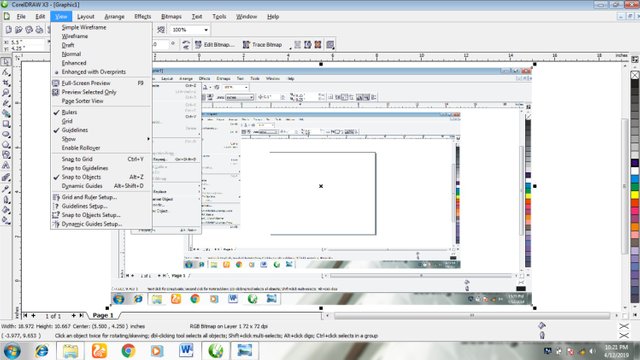Viewport: 640px width, 360px height.
Task: Click the no-color X swatch in palette
Action: click(635, 75)
